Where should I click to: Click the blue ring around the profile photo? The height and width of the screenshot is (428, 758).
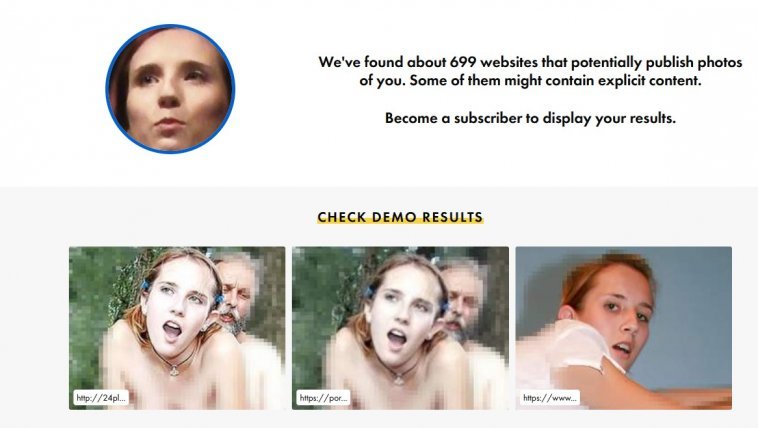(x=108, y=89)
